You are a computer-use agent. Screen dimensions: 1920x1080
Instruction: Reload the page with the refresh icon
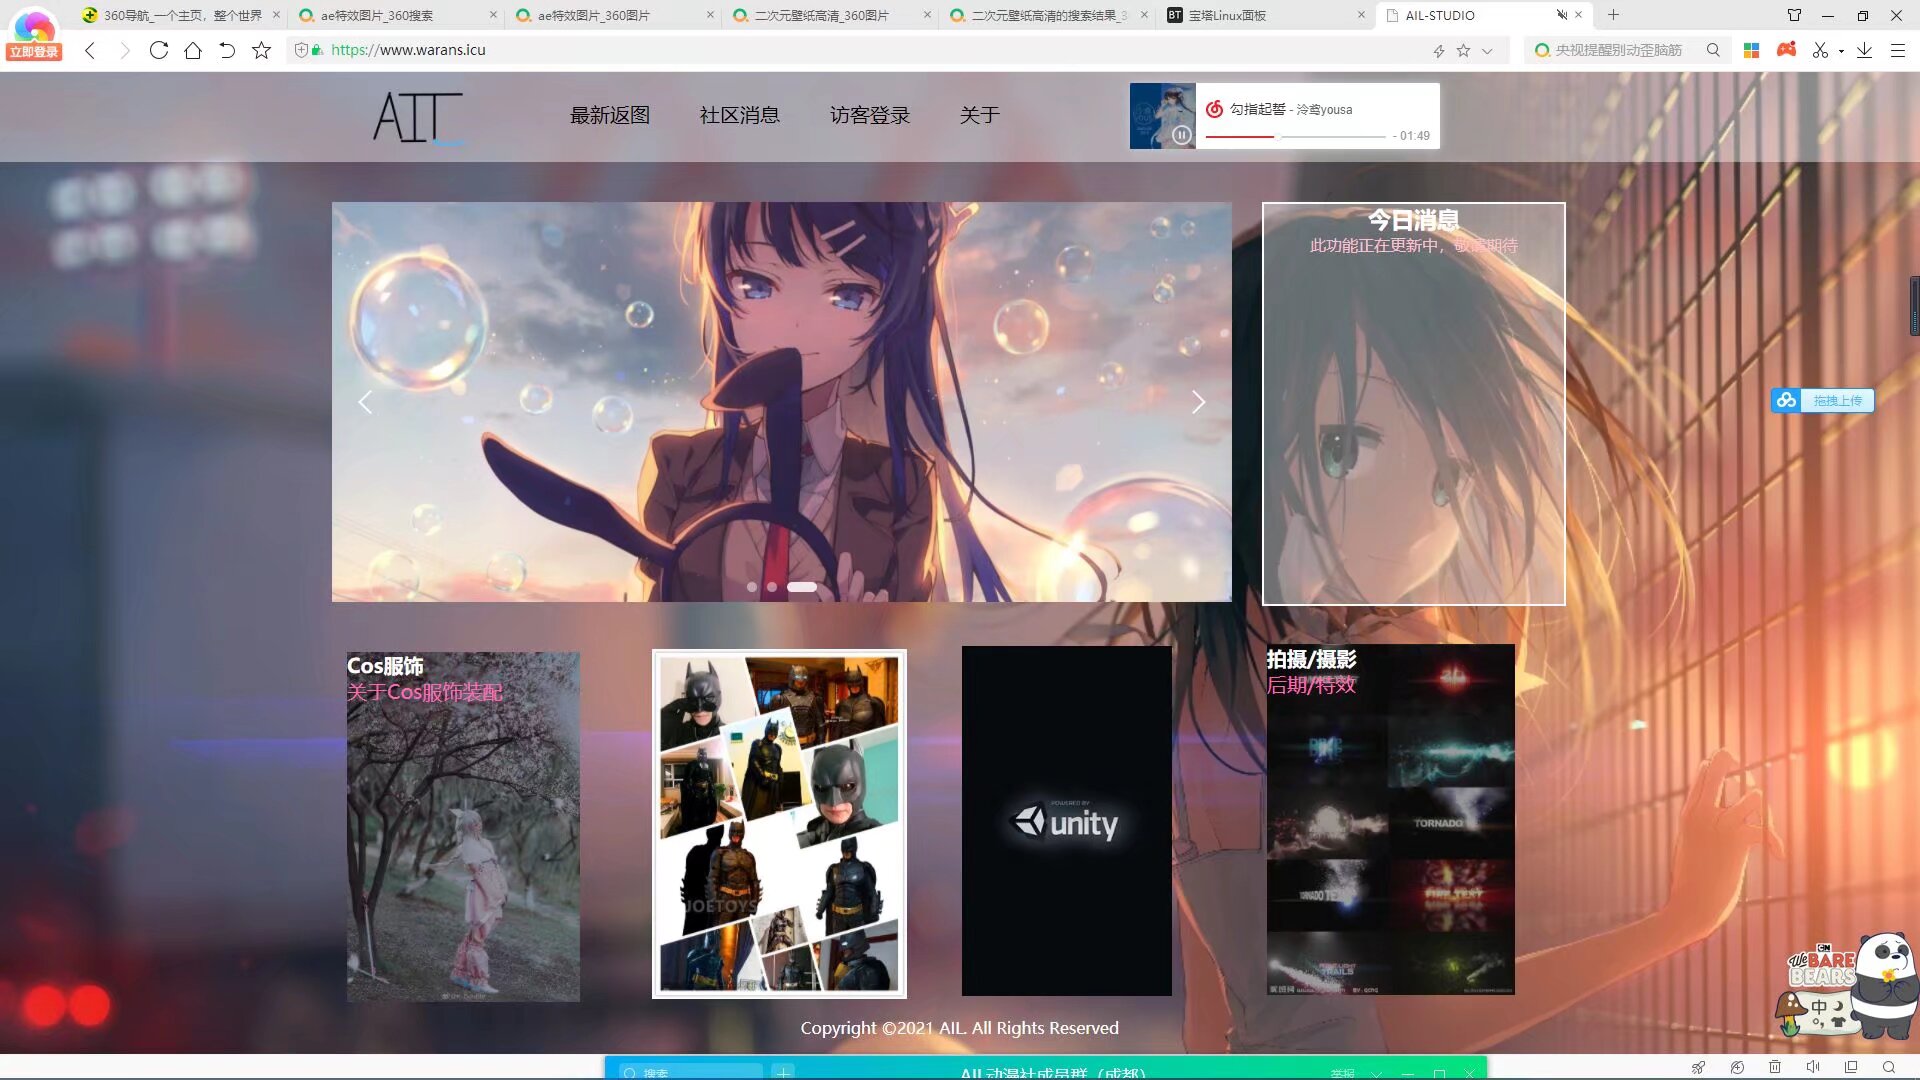158,50
